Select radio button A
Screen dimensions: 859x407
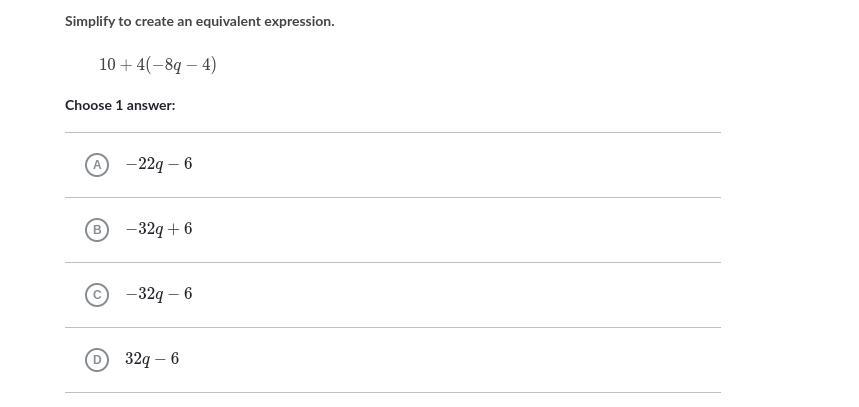[97, 165]
